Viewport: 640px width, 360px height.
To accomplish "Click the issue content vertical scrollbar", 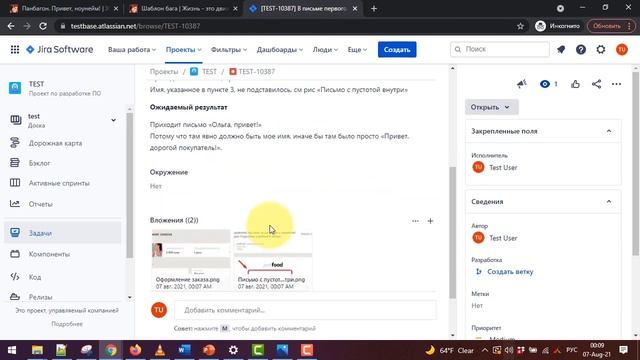I will pyautogui.click(x=452, y=233).
